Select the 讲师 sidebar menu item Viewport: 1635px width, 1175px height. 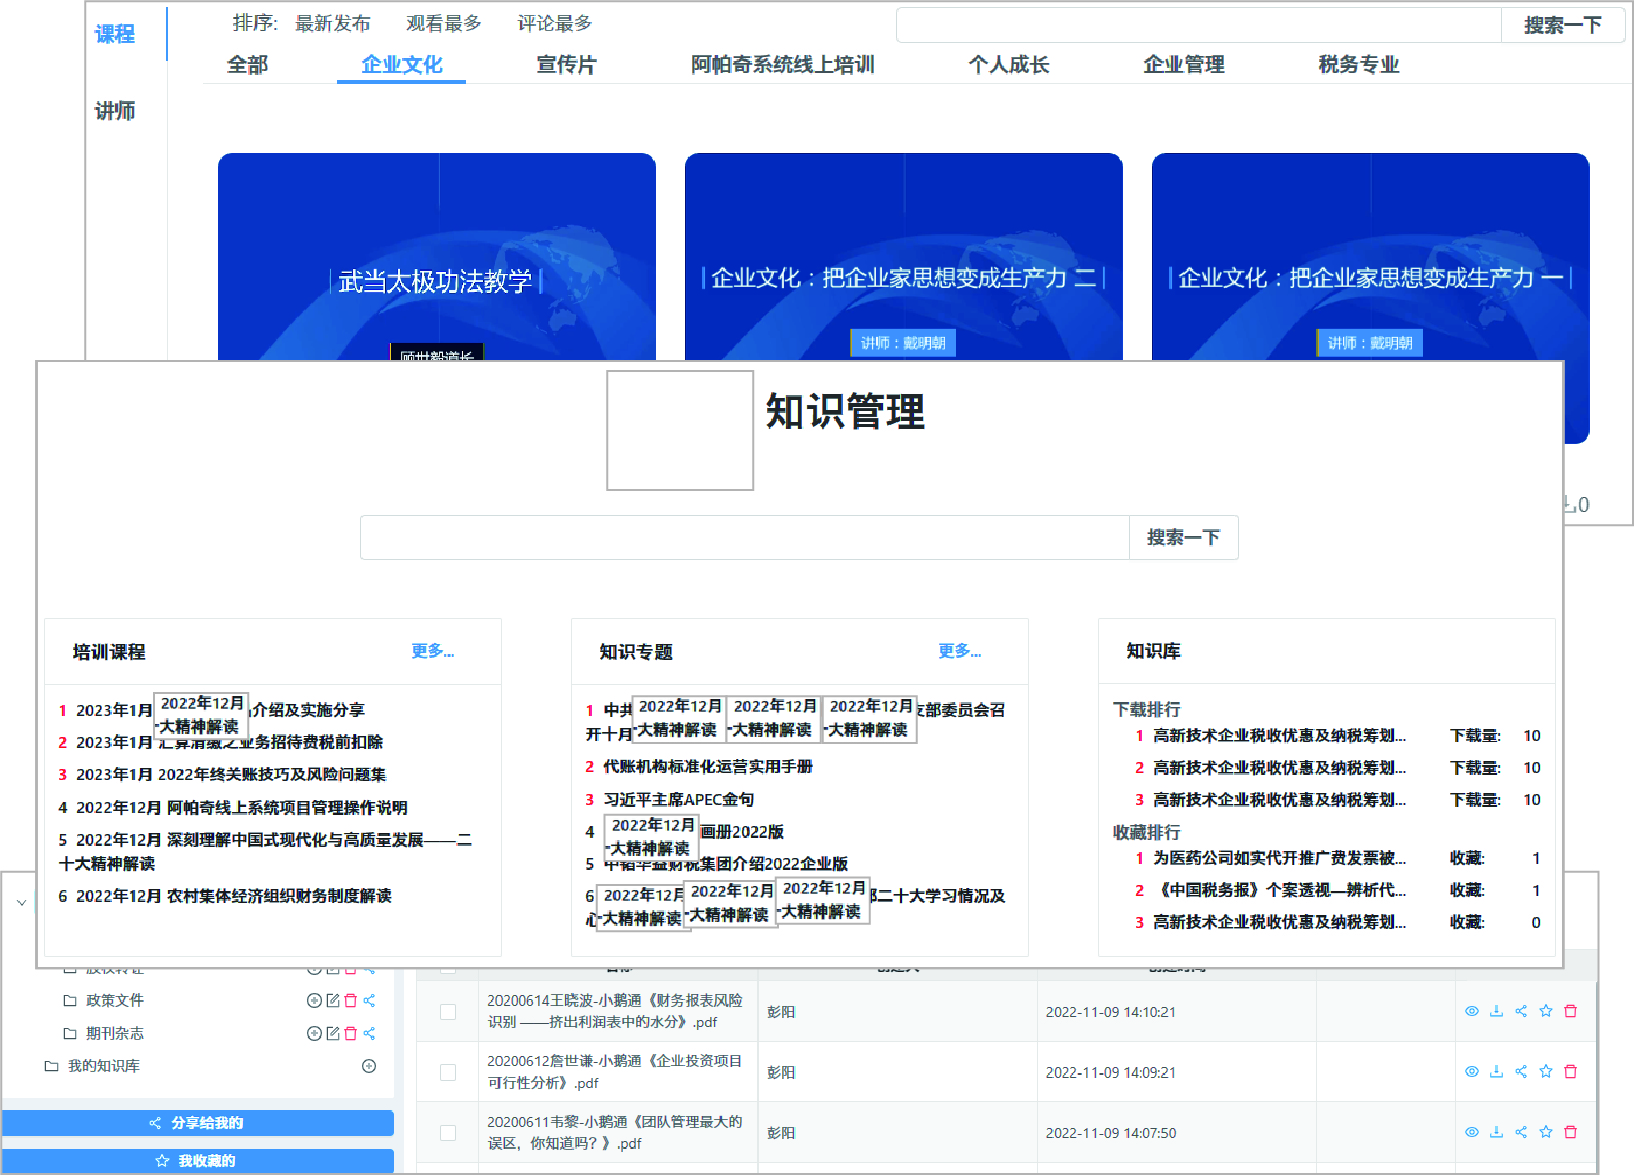115,111
